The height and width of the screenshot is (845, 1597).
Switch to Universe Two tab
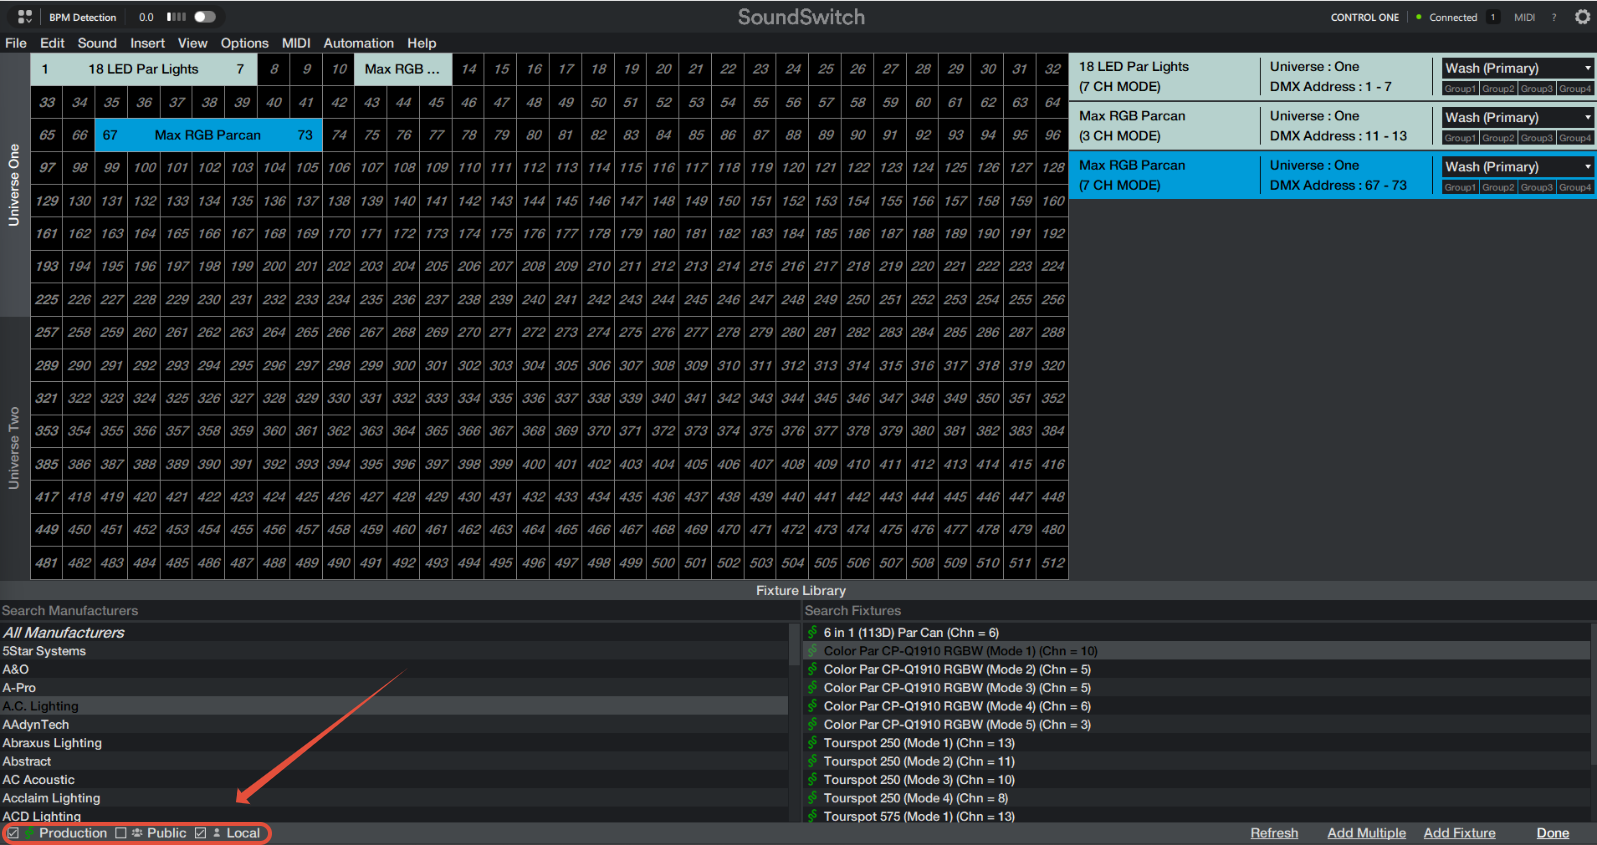14,448
